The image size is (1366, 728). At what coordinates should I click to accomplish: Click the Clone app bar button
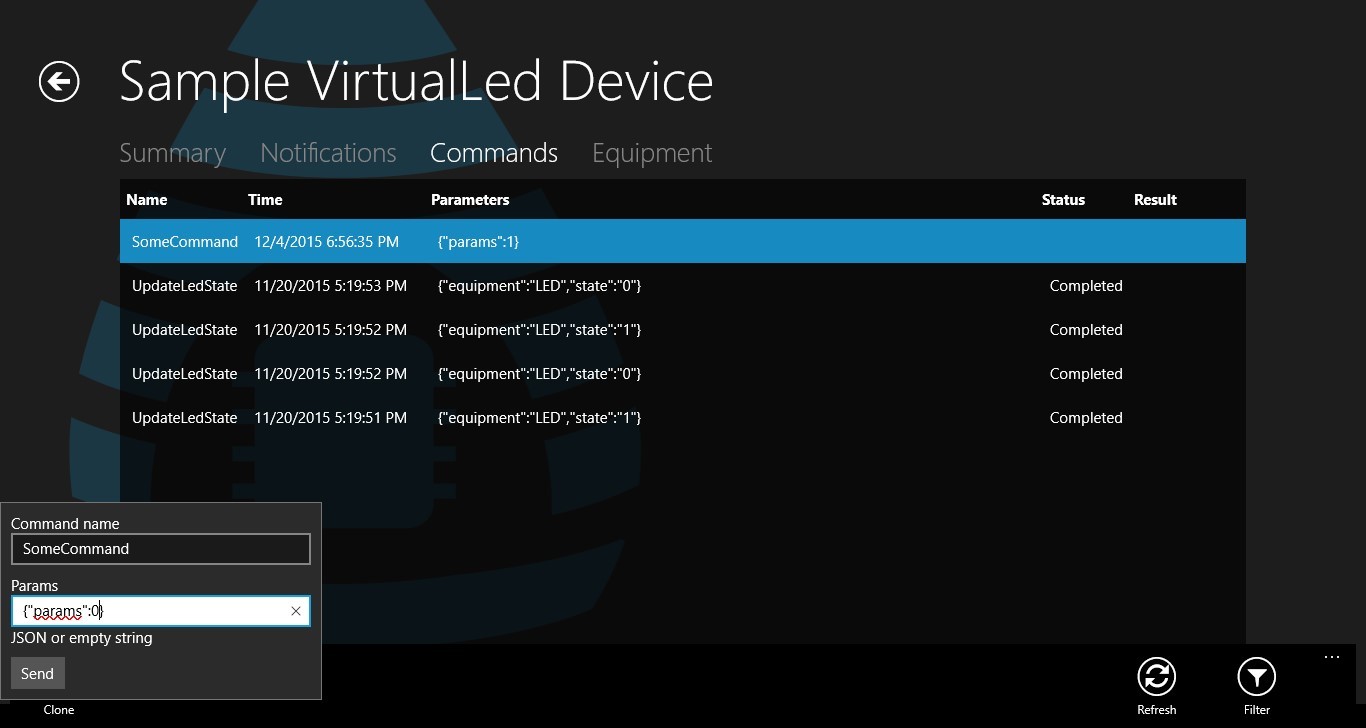(x=59, y=709)
